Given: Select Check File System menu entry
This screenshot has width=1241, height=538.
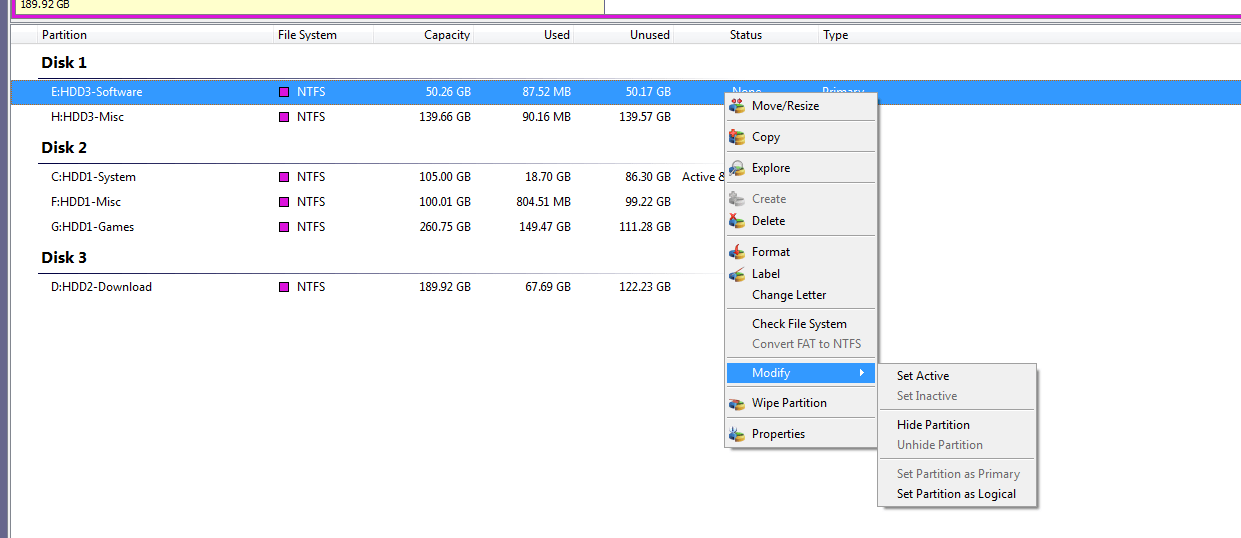Looking at the screenshot, I should pyautogui.click(x=800, y=324).
